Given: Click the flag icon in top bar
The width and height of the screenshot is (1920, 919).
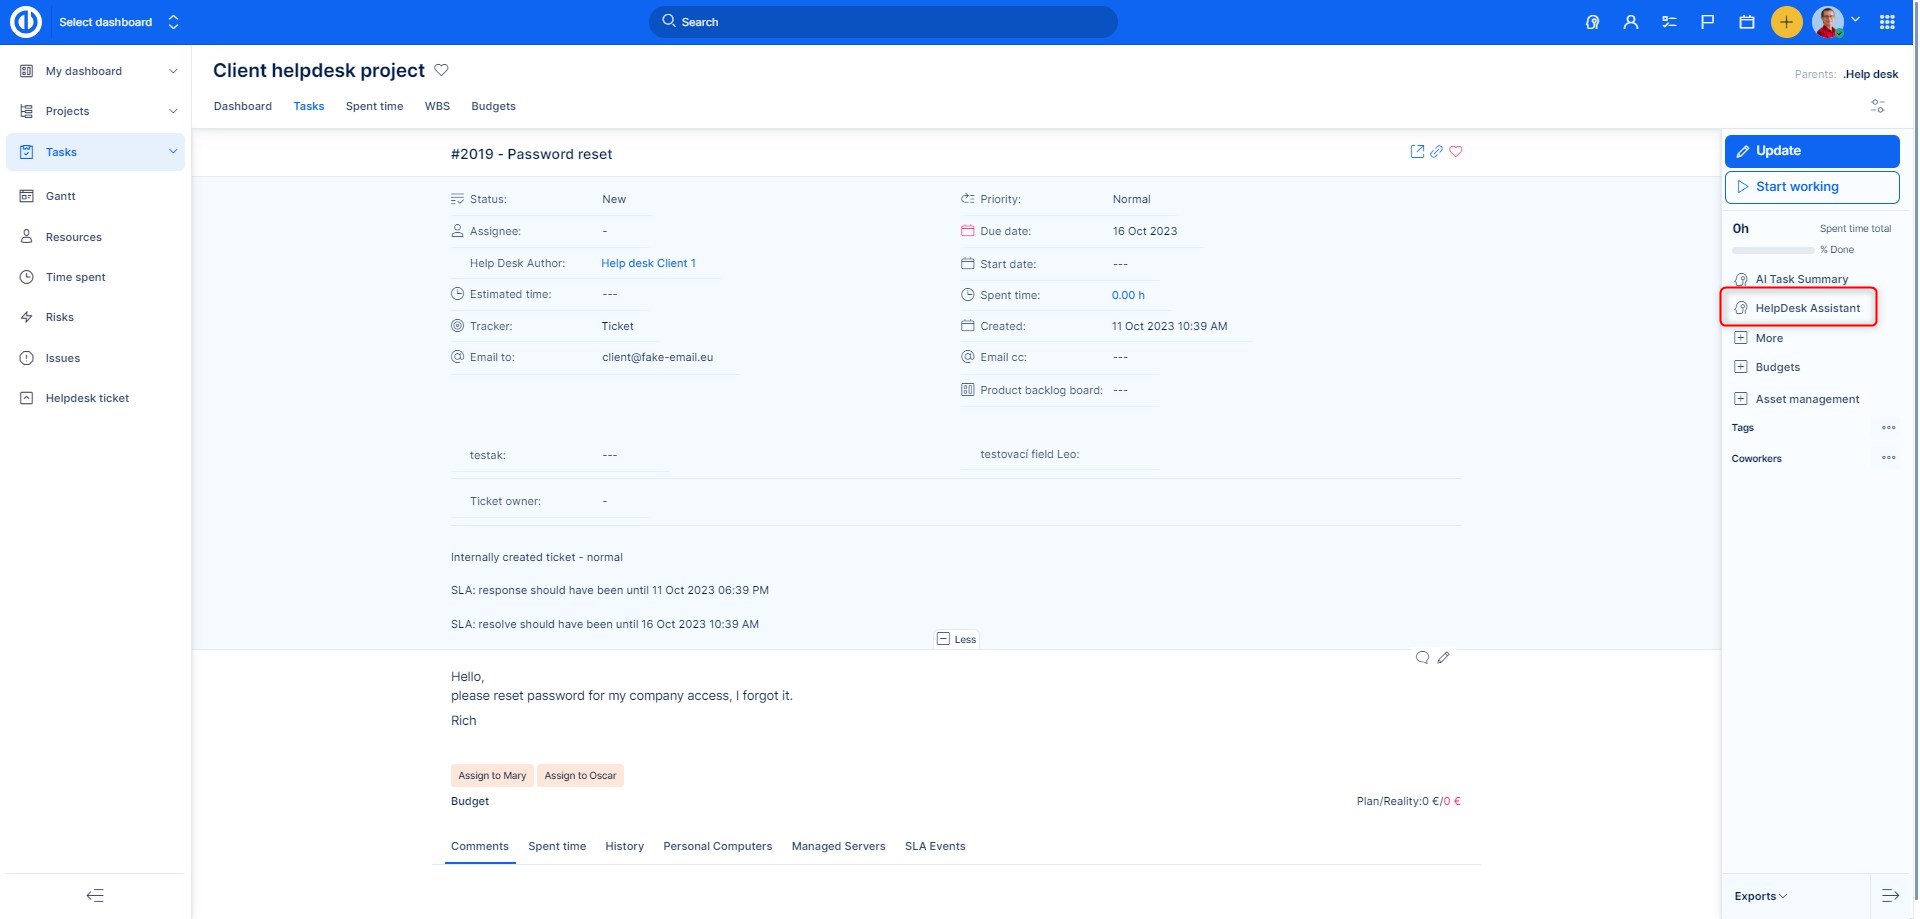Looking at the screenshot, I should [x=1707, y=22].
